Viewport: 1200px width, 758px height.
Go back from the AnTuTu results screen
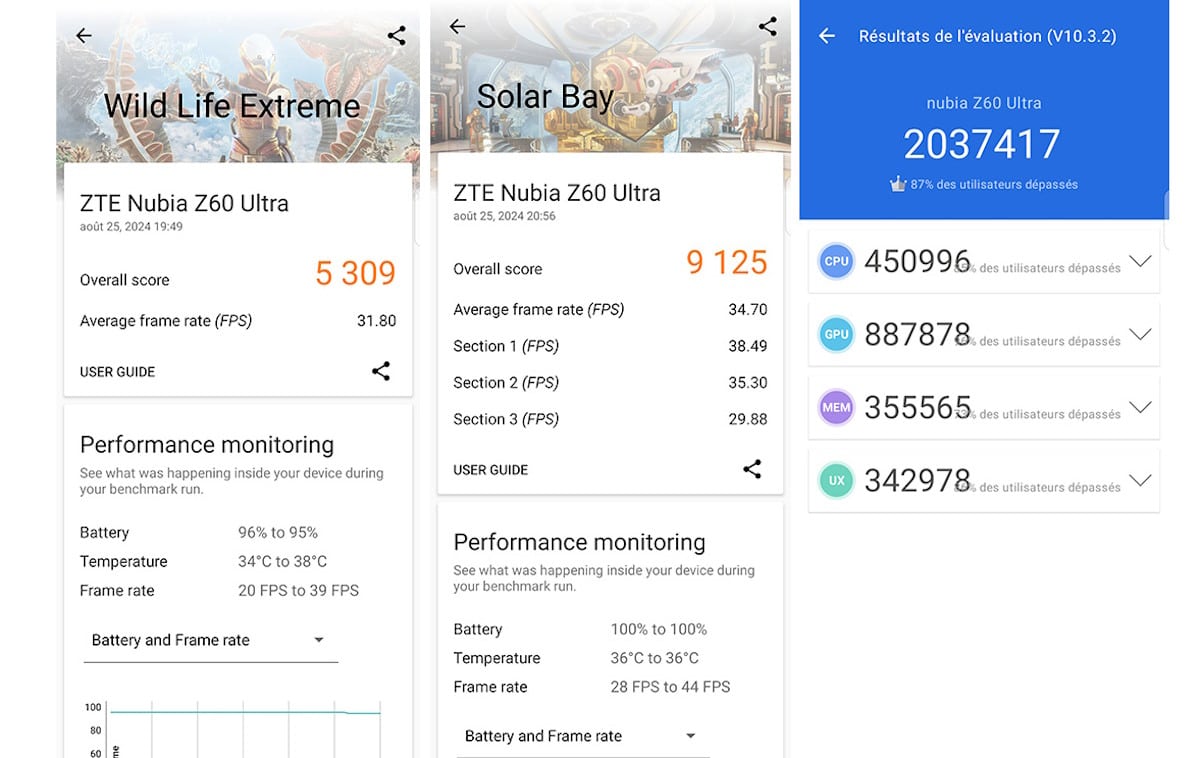(x=827, y=36)
